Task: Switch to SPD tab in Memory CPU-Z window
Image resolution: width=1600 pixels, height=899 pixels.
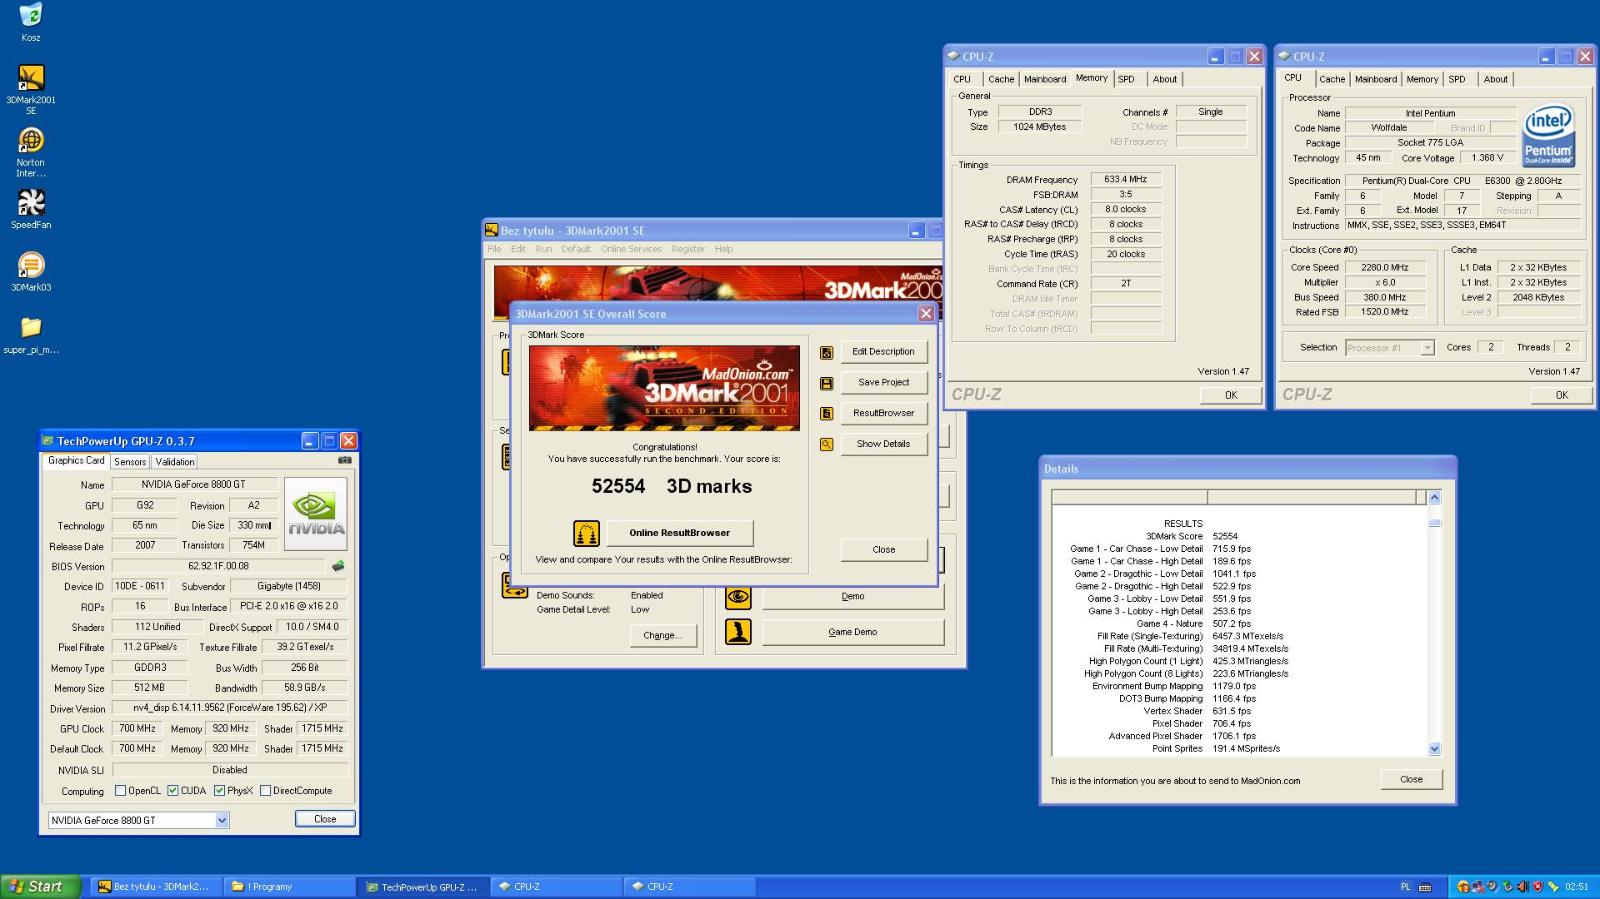Action: [1126, 79]
